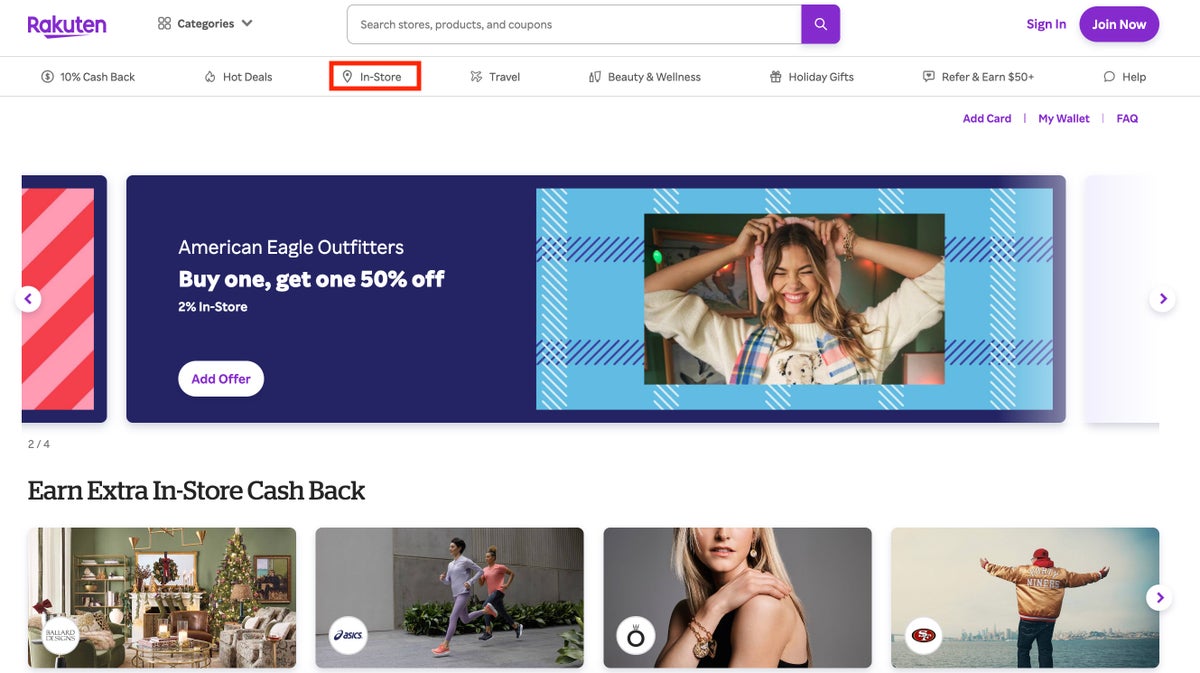Viewport: 1200px width, 673px height.
Task: Open Holiday Gifts from the gift icon
Action: (775, 77)
